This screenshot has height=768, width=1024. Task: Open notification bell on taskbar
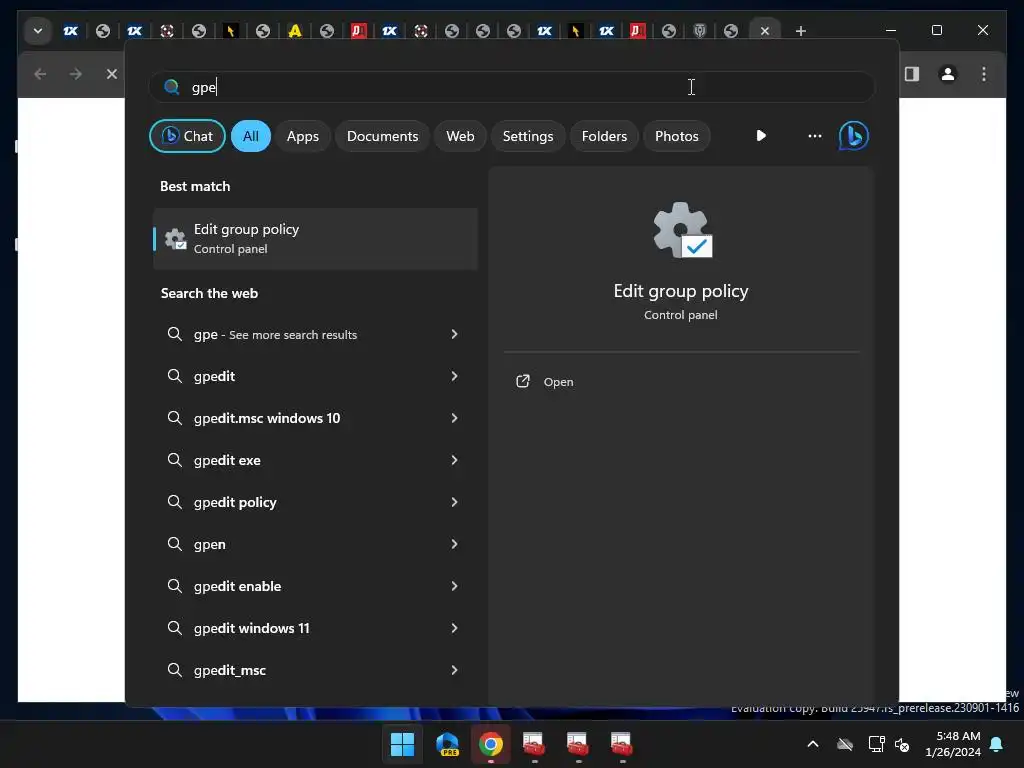[x=997, y=744]
